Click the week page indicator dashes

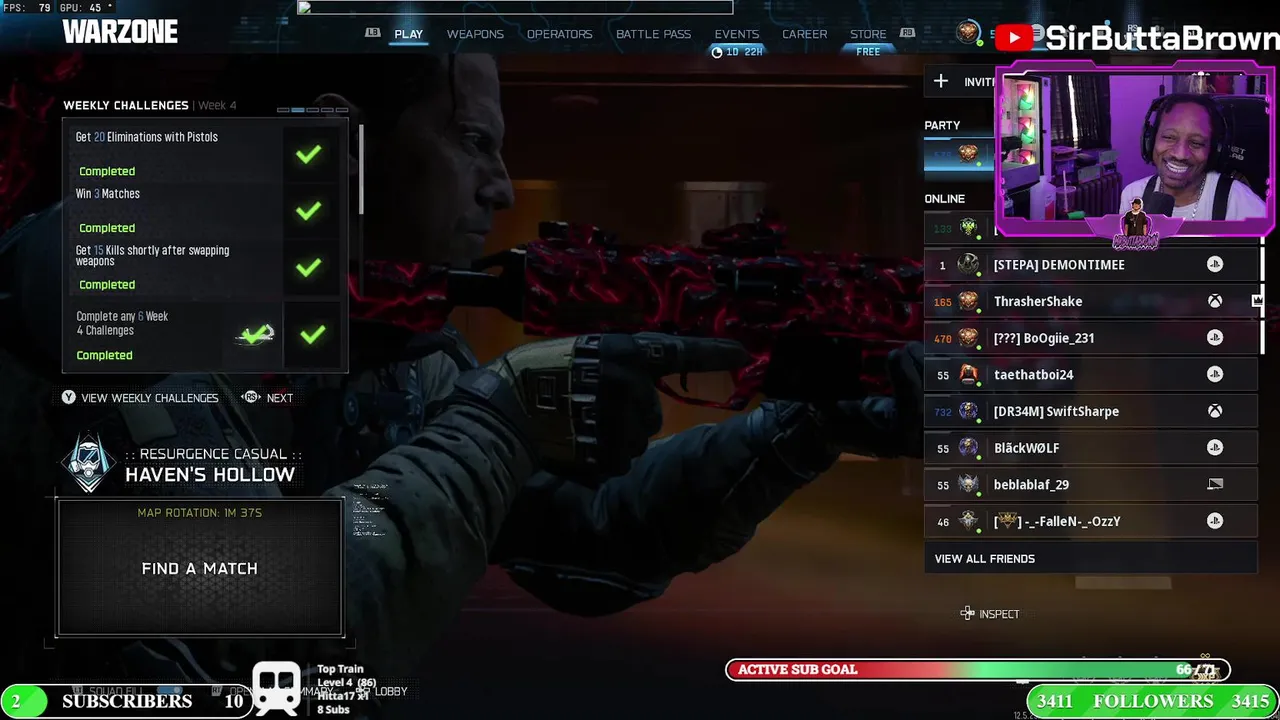coord(313,110)
